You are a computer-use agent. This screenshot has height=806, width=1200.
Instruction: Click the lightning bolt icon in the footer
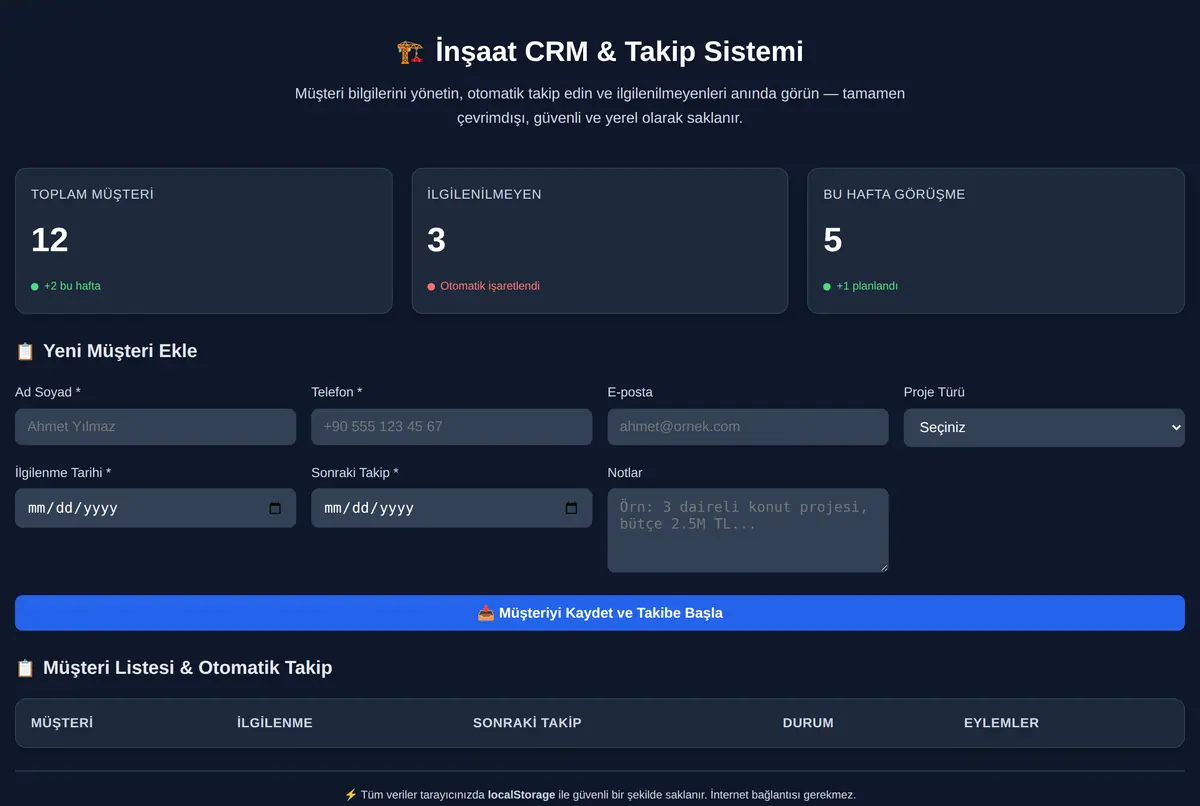pyautogui.click(x=350, y=795)
